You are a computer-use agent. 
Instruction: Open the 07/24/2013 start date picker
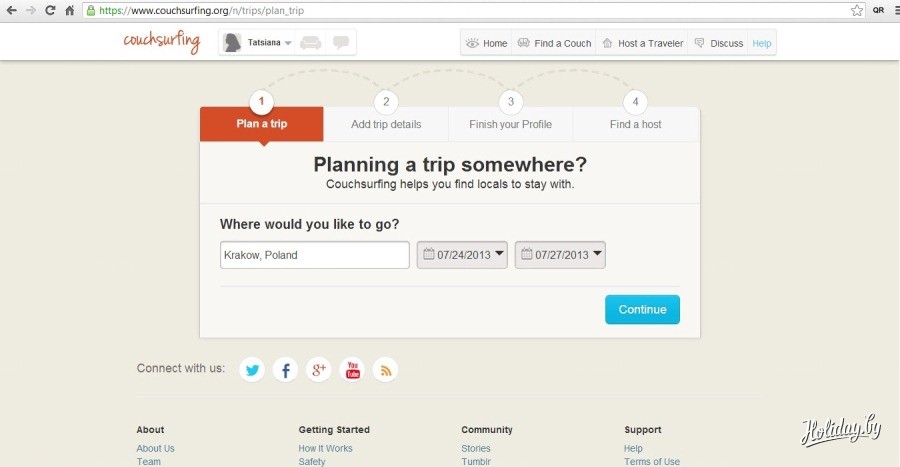click(x=462, y=255)
